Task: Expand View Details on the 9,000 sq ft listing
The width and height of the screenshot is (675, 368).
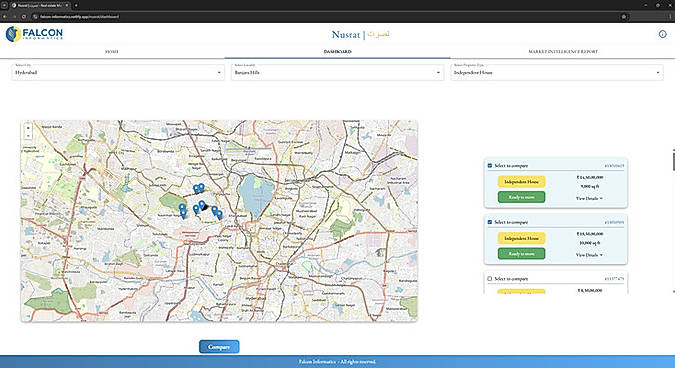Action: pos(589,198)
